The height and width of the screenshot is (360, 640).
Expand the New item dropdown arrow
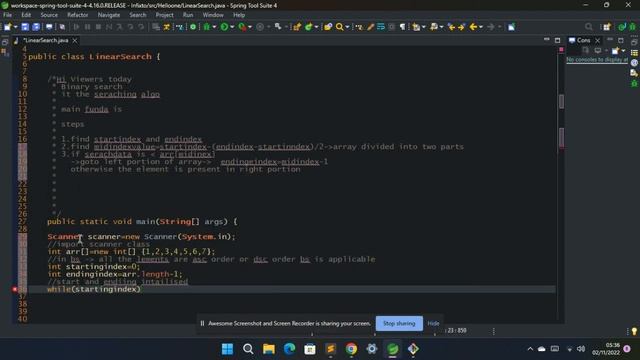point(16,27)
